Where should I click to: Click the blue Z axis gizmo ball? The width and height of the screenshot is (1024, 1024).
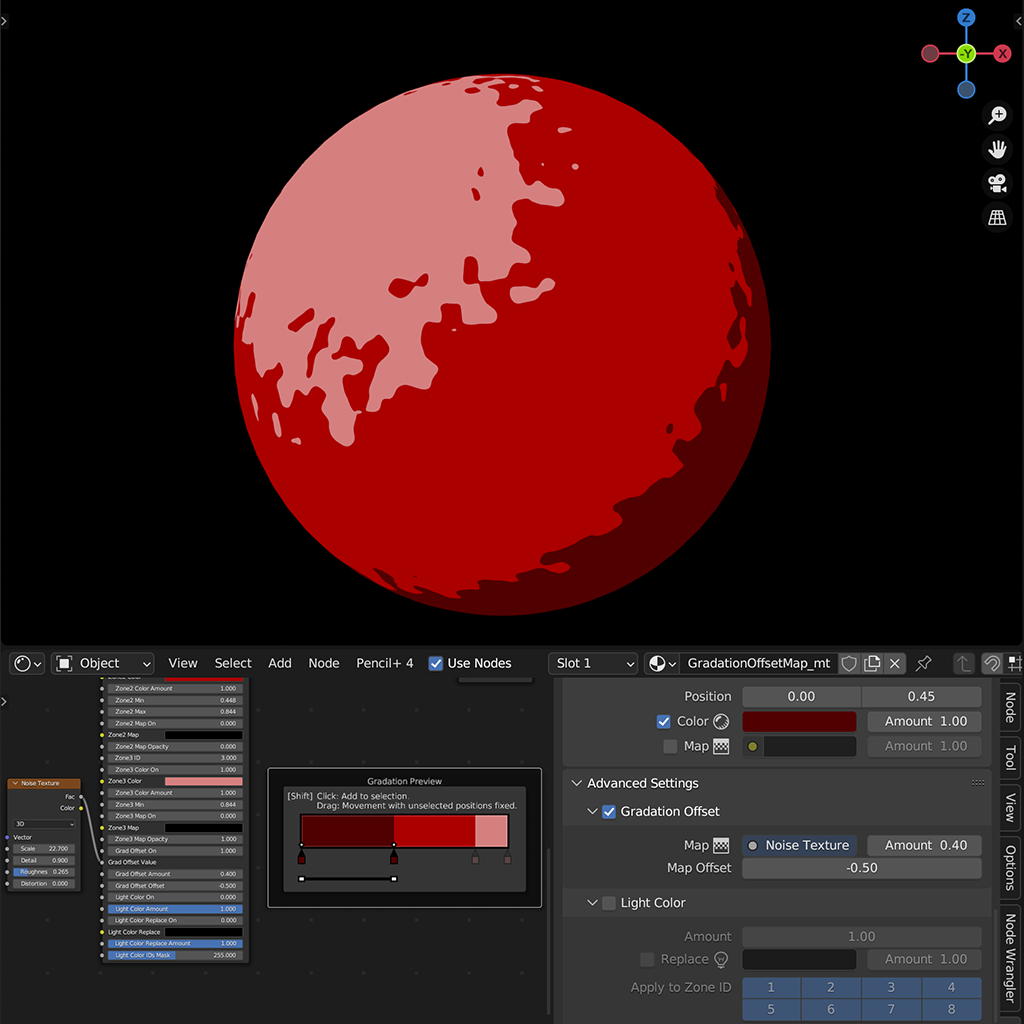(x=966, y=18)
